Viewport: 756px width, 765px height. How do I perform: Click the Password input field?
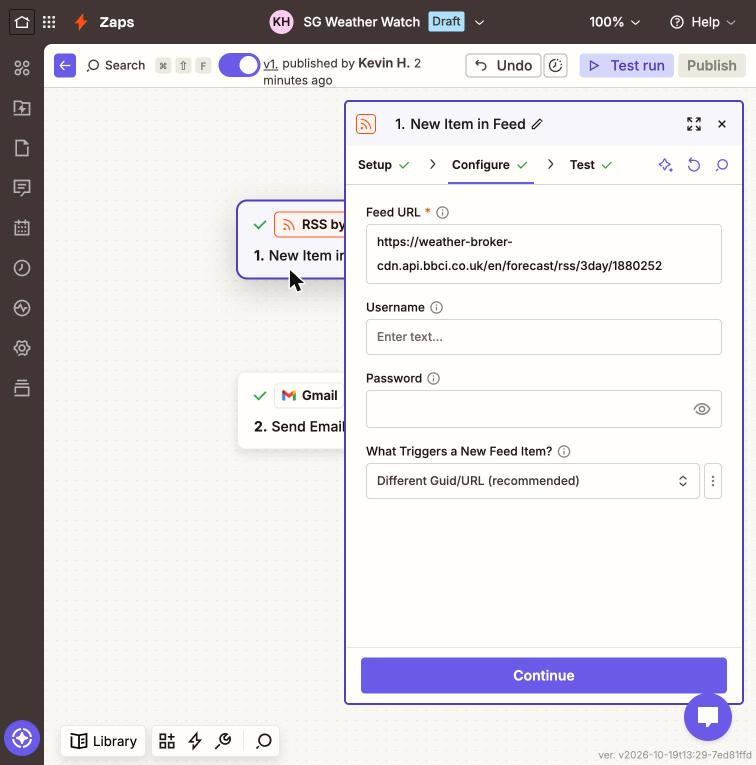[x=544, y=409]
